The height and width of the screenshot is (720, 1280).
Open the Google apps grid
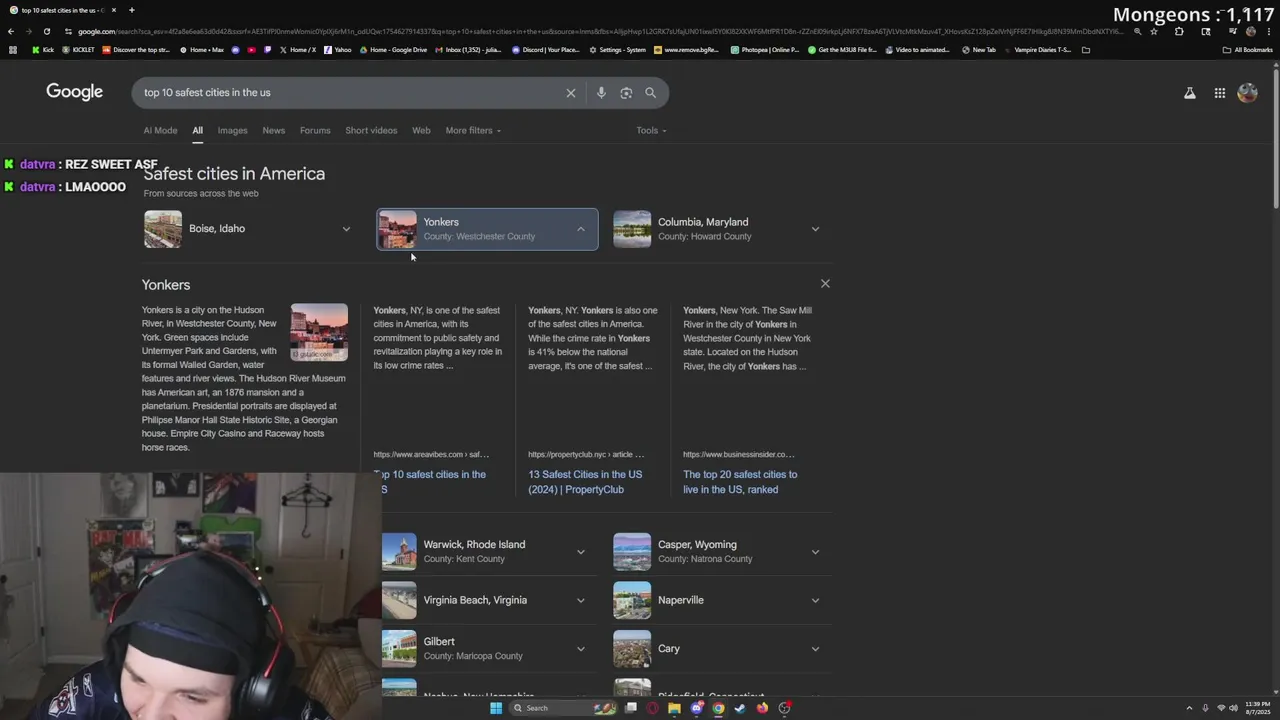tap(1220, 93)
